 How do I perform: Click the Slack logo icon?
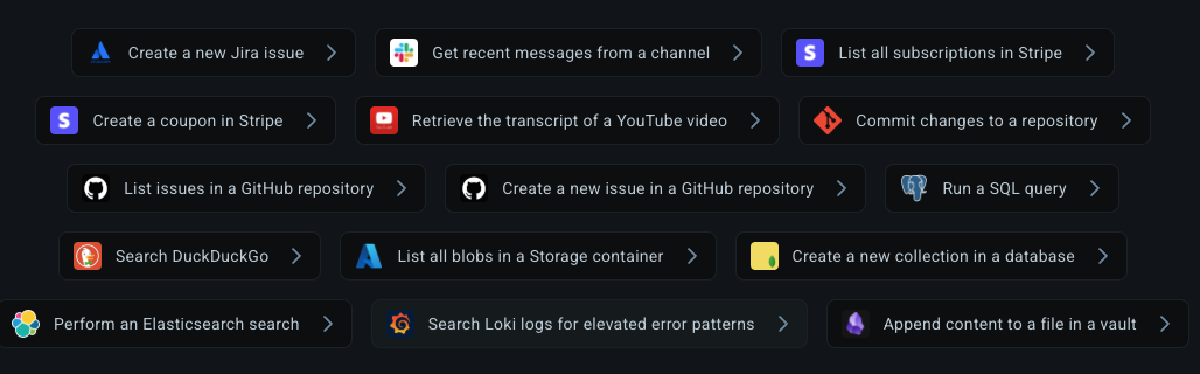pos(404,53)
